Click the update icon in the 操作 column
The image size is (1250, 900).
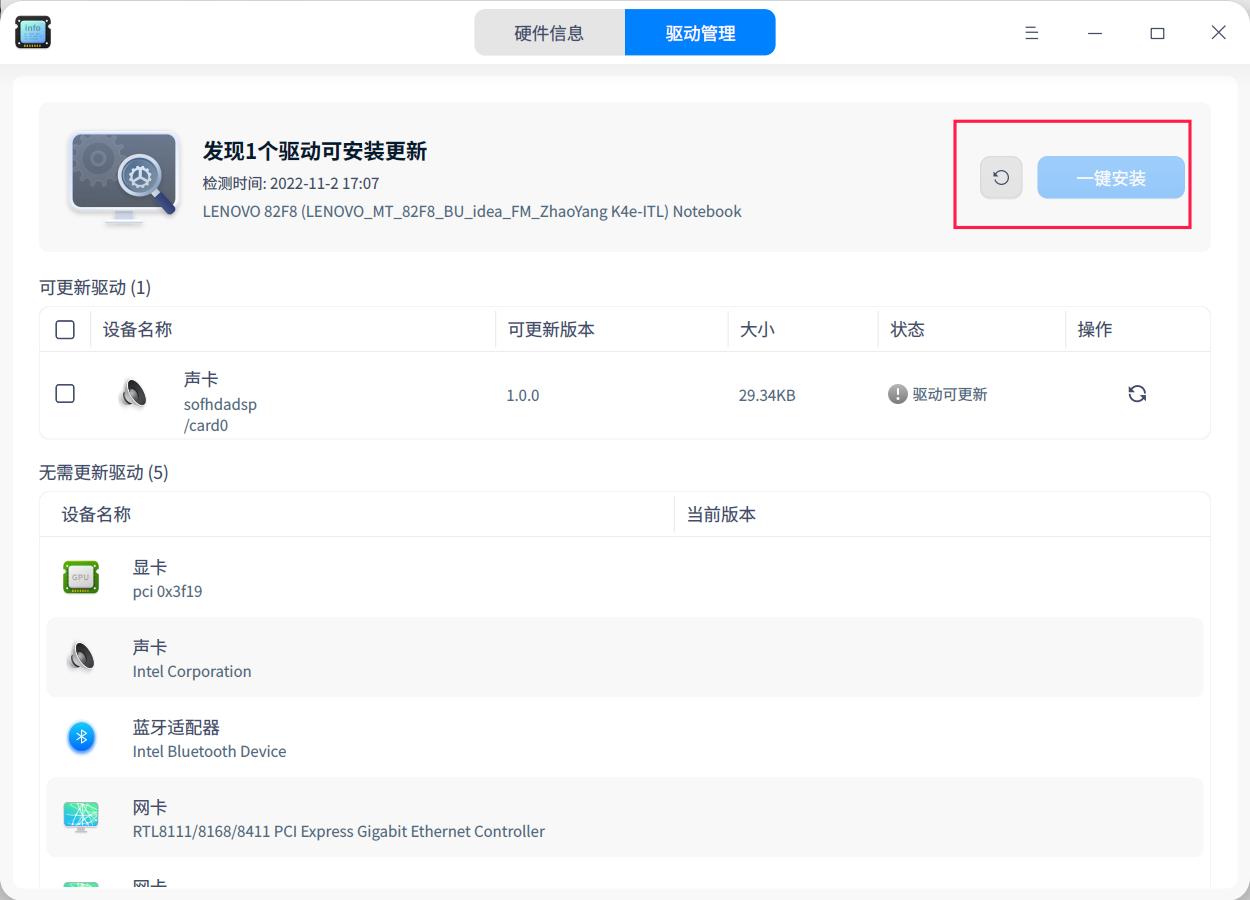click(1137, 393)
